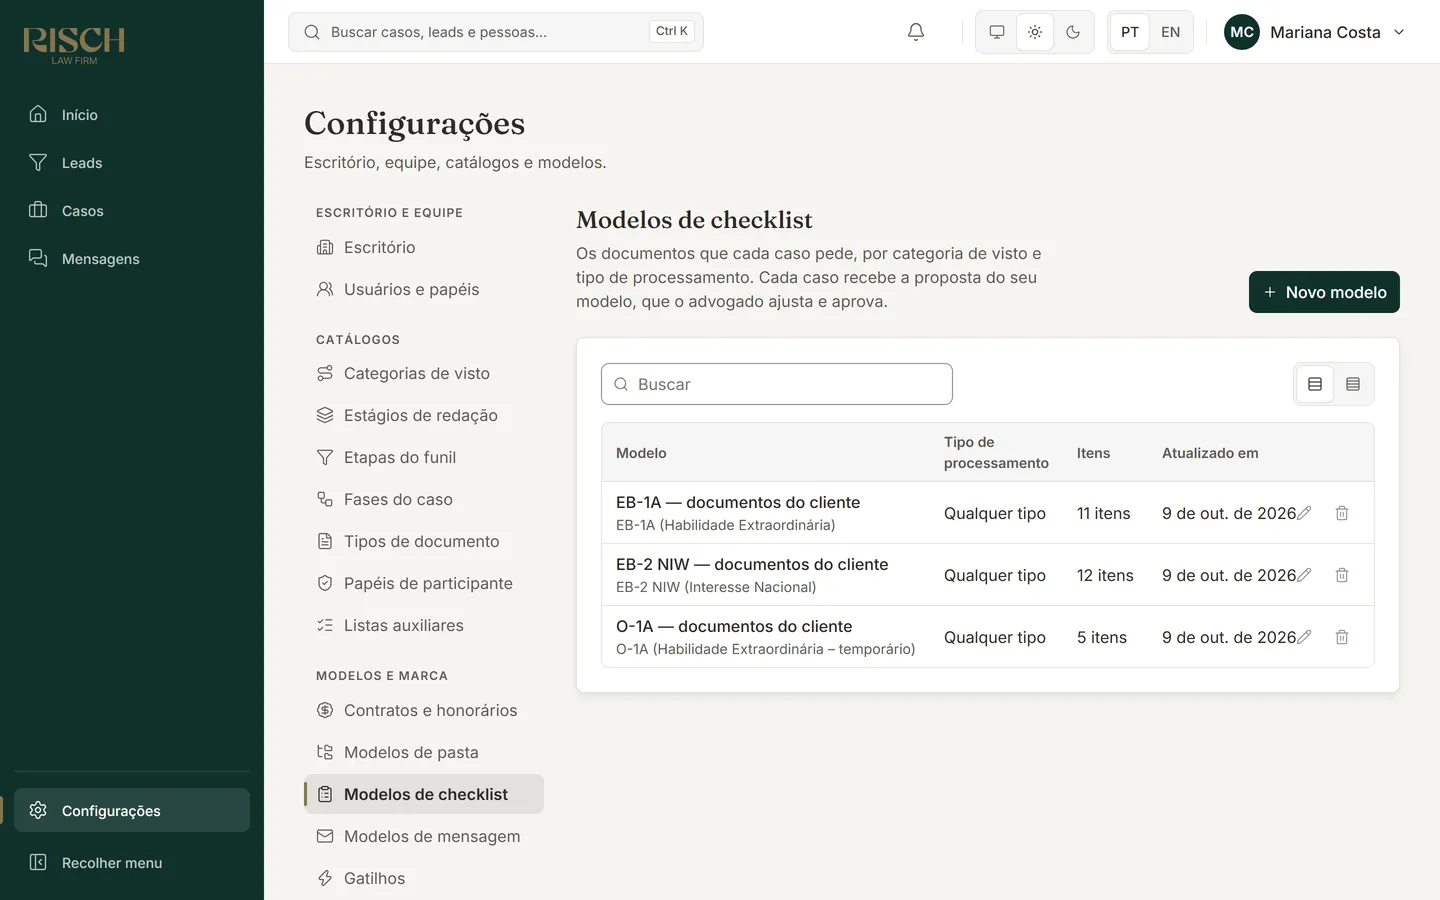Expand the Mariana Costa user menu

(1316, 32)
